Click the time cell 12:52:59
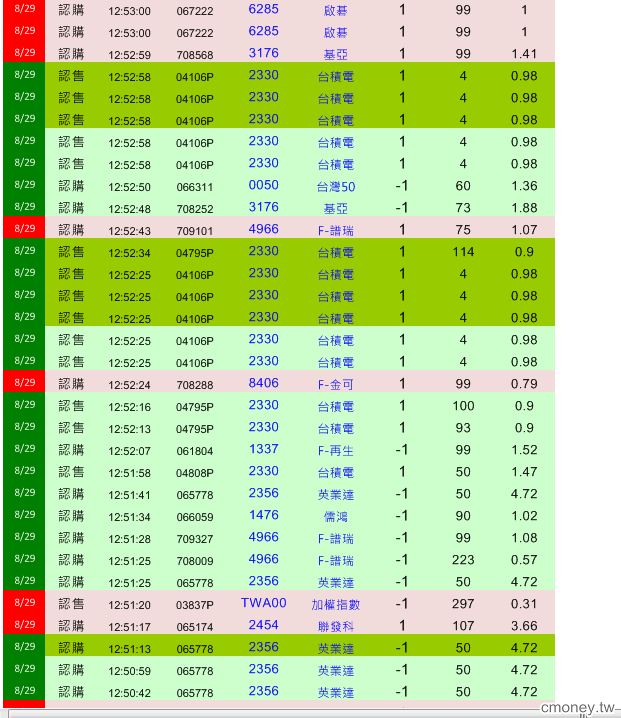 click(x=129, y=55)
